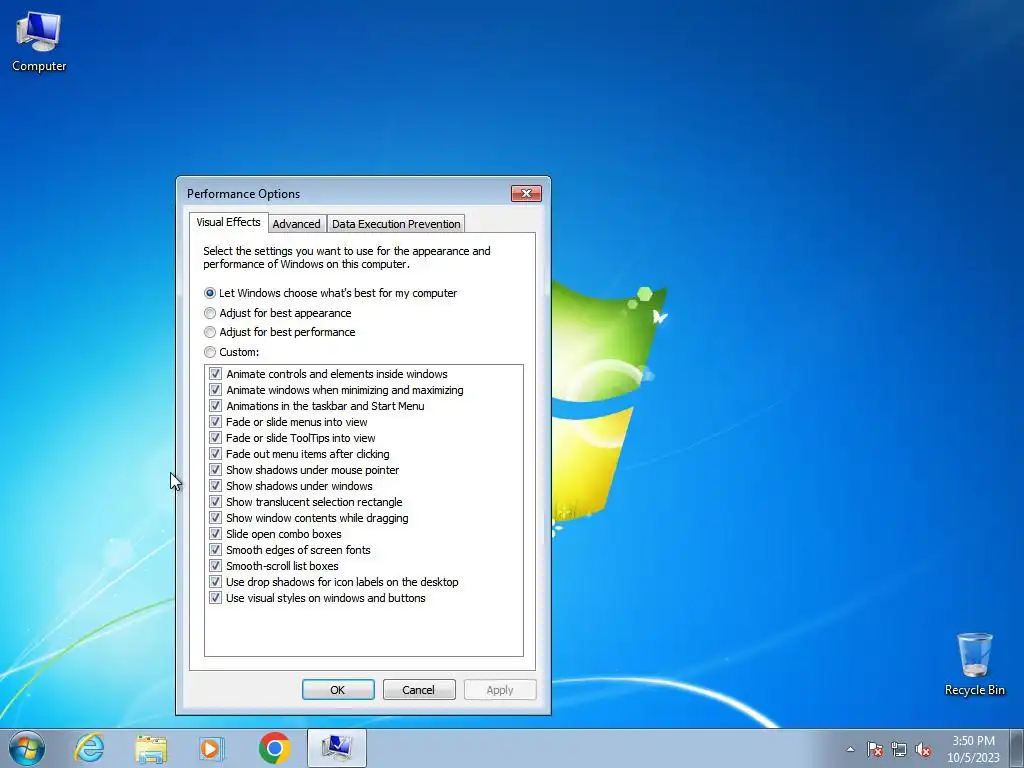Click the muted volume tray icon
Image resolution: width=1024 pixels, height=768 pixels.
(923, 750)
